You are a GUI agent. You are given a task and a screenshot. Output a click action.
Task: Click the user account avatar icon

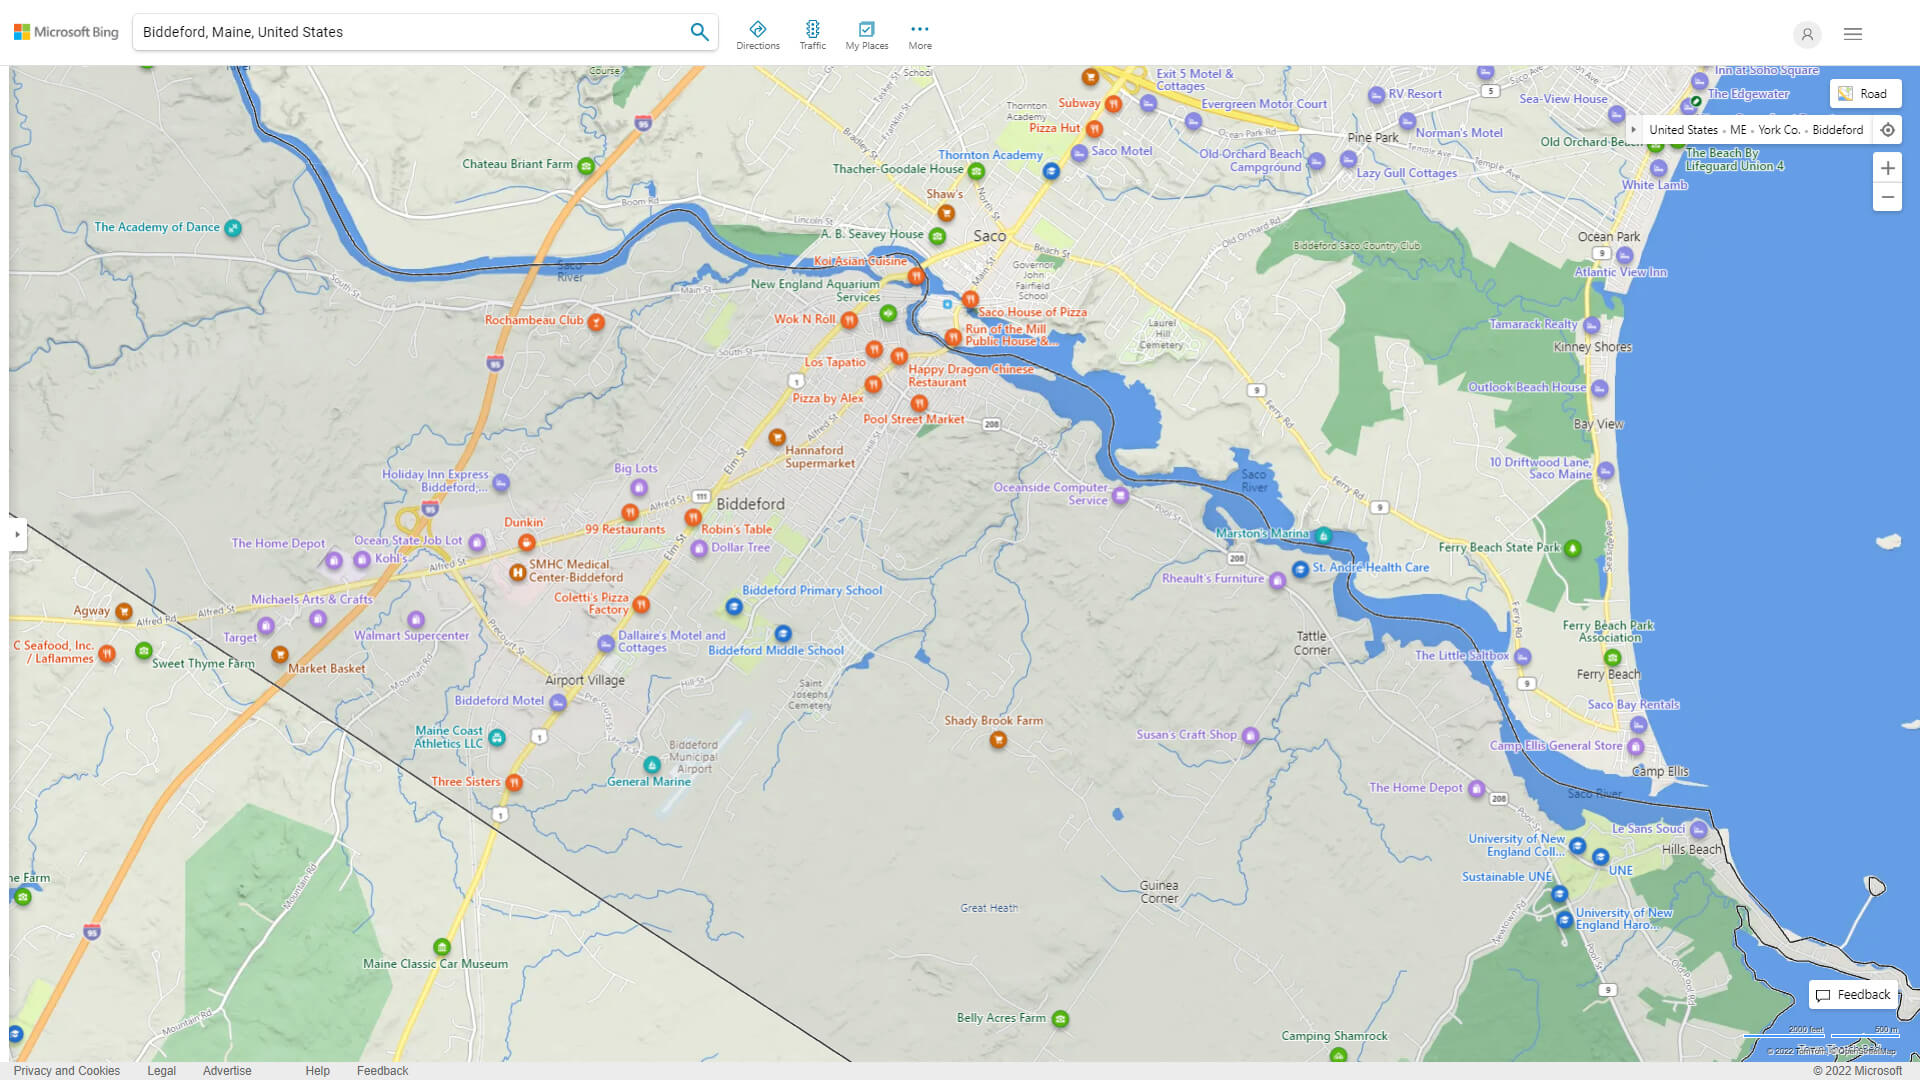(1807, 35)
